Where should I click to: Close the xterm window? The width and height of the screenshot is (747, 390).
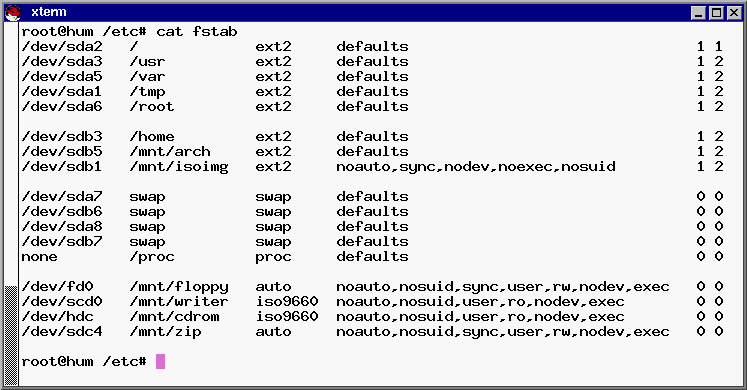(734, 13)
